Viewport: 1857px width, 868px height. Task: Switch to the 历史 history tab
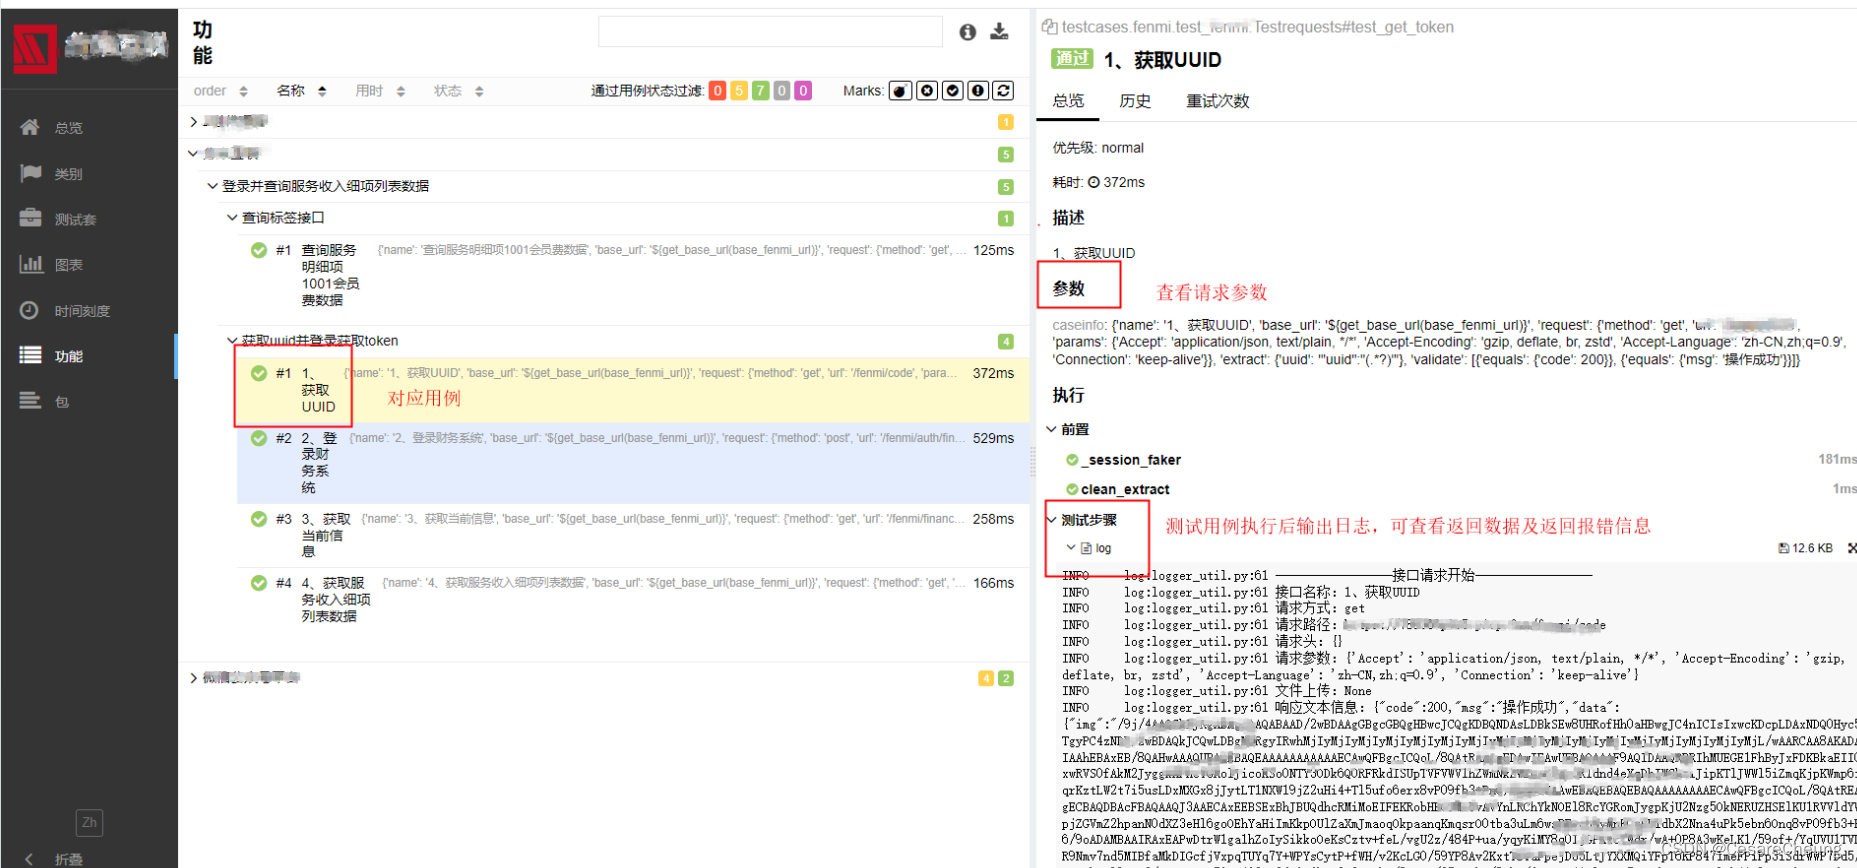pos(1135,101)
